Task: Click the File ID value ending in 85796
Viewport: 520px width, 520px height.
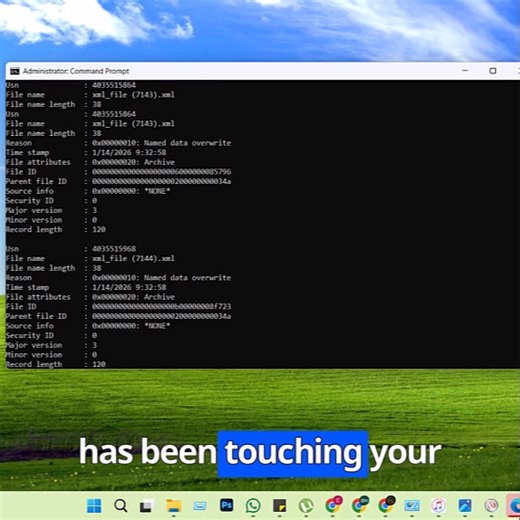Action: tap(161, 172)
